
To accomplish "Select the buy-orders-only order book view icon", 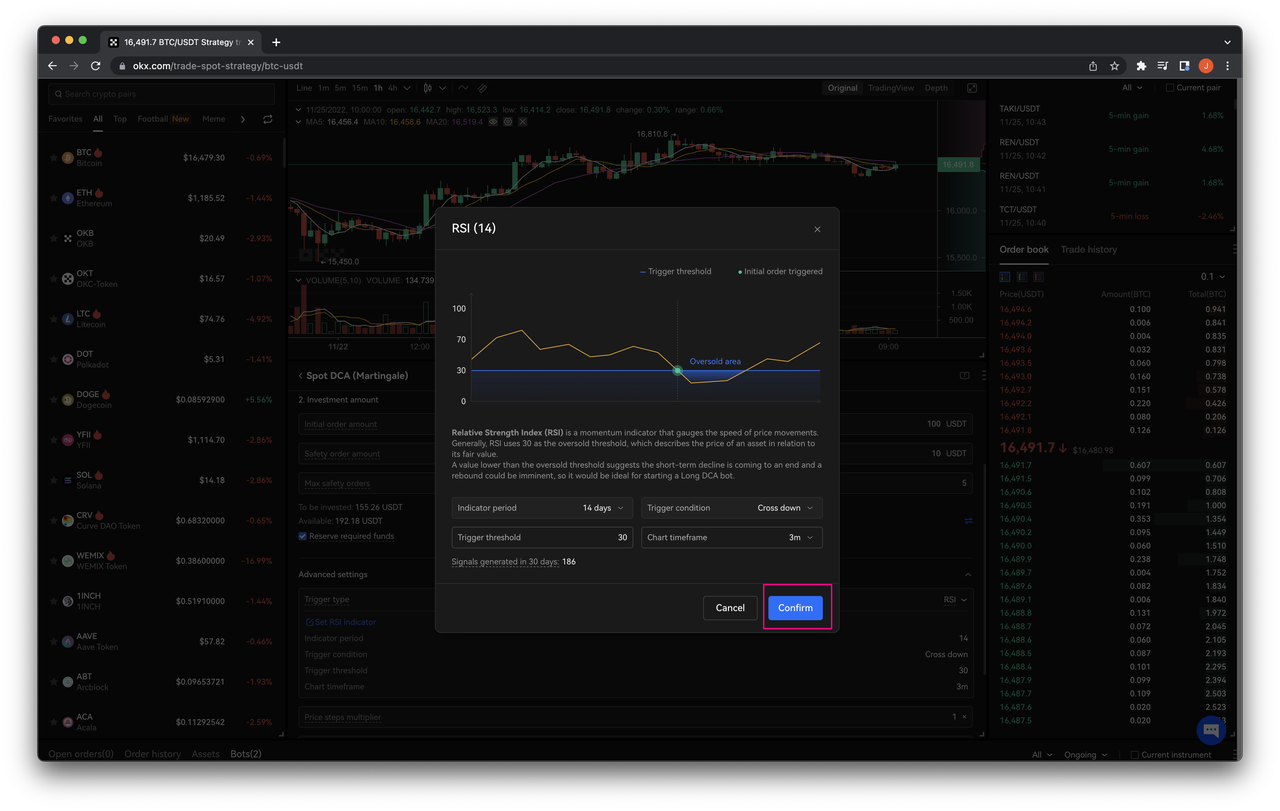I will (x=1021, y=276).
